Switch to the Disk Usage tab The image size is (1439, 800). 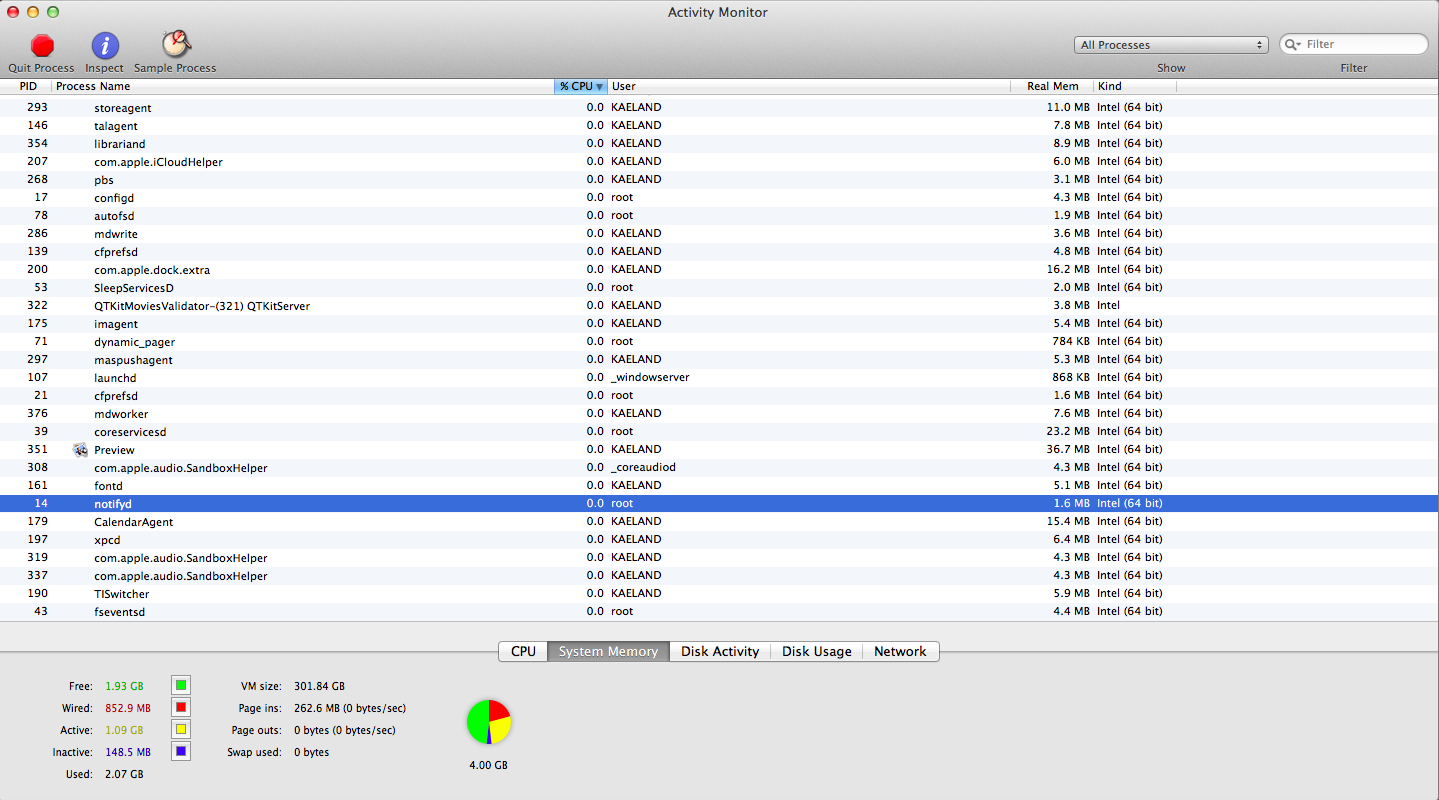[817, 651]
